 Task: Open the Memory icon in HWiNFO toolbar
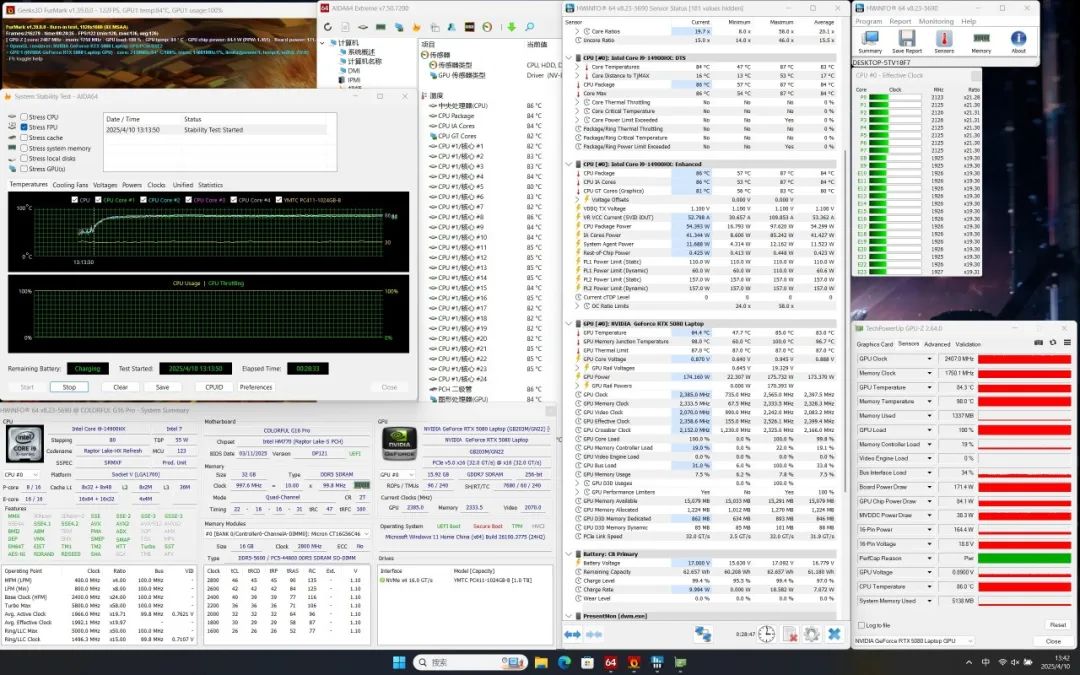pyautogui.click(x=981, y=41)
